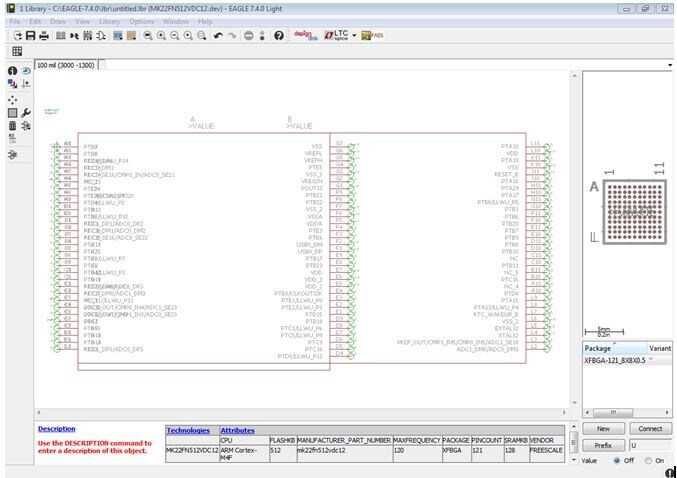Click the New package button
This screenshot has width=677, height=478.
tap(603, 428)
